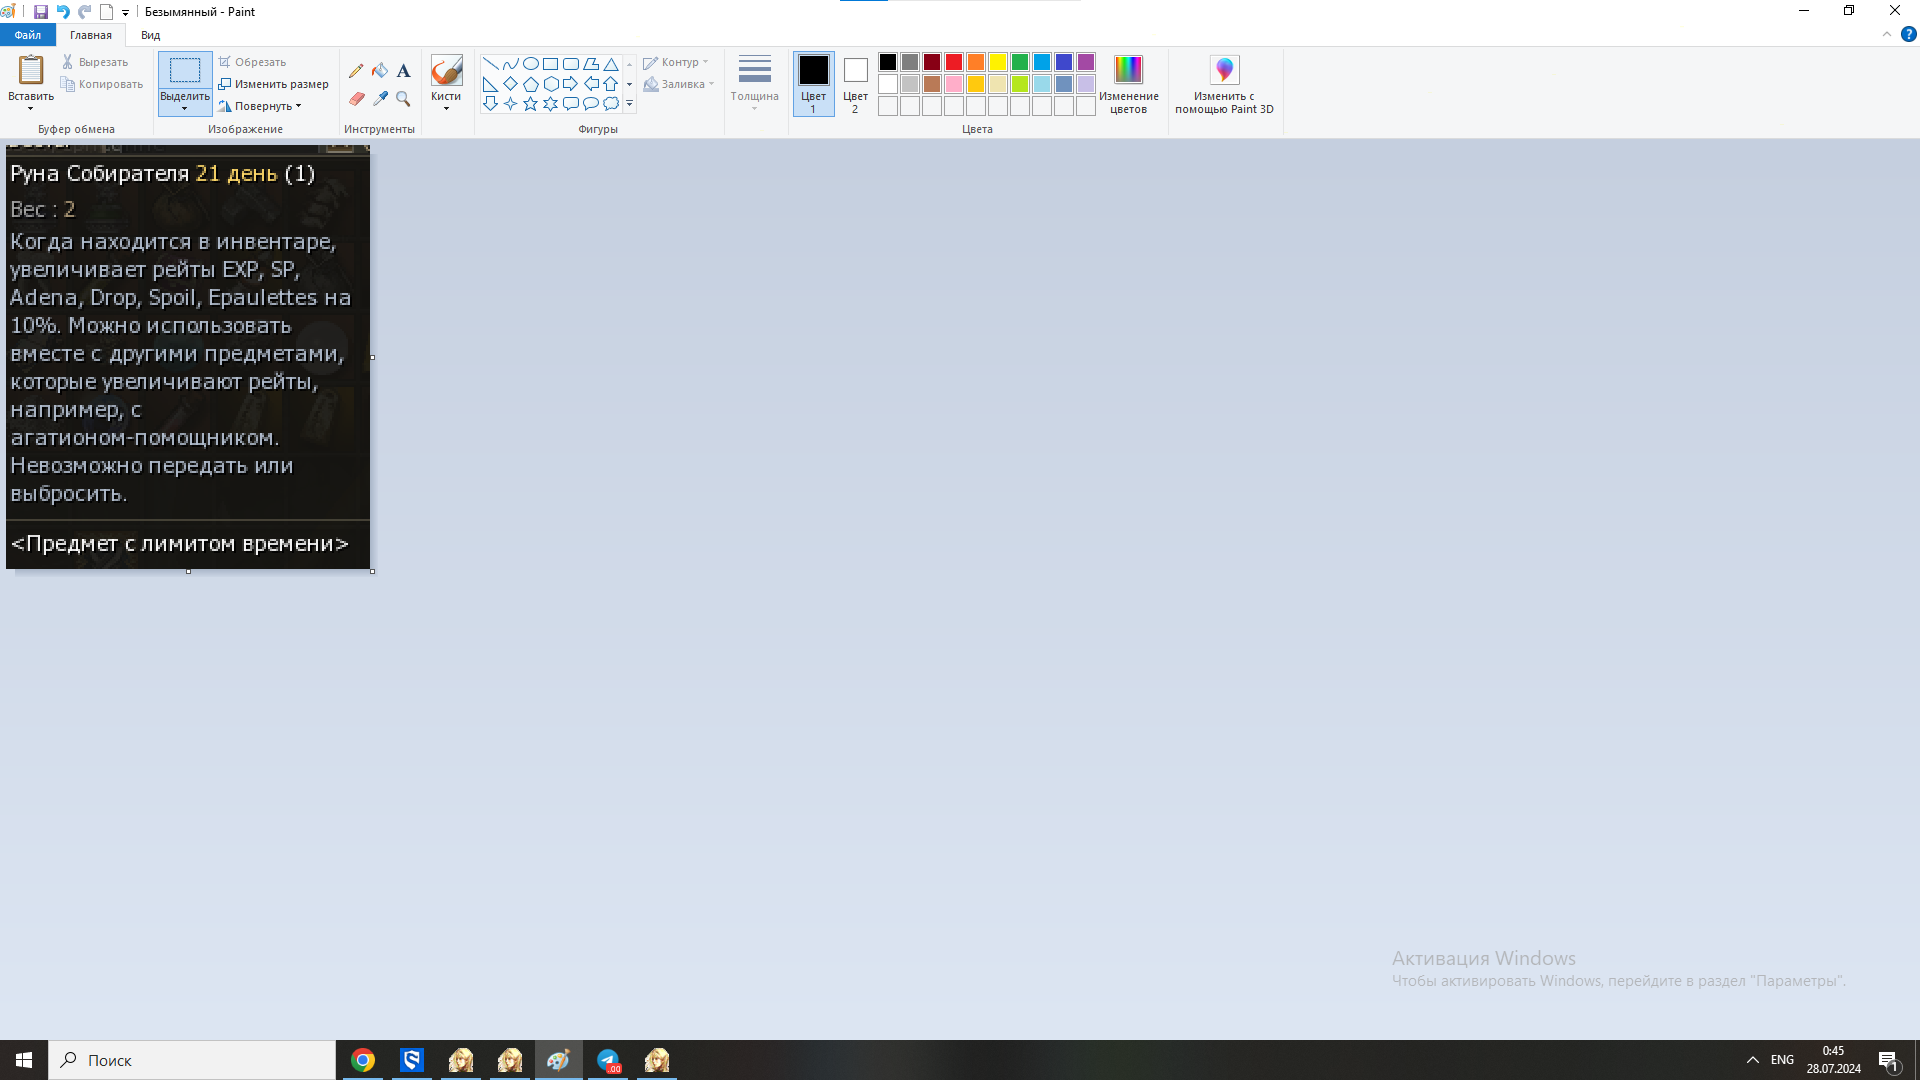1920x1080 pixels.
Task: Open the Файл menu
Action: coord(28,35)
